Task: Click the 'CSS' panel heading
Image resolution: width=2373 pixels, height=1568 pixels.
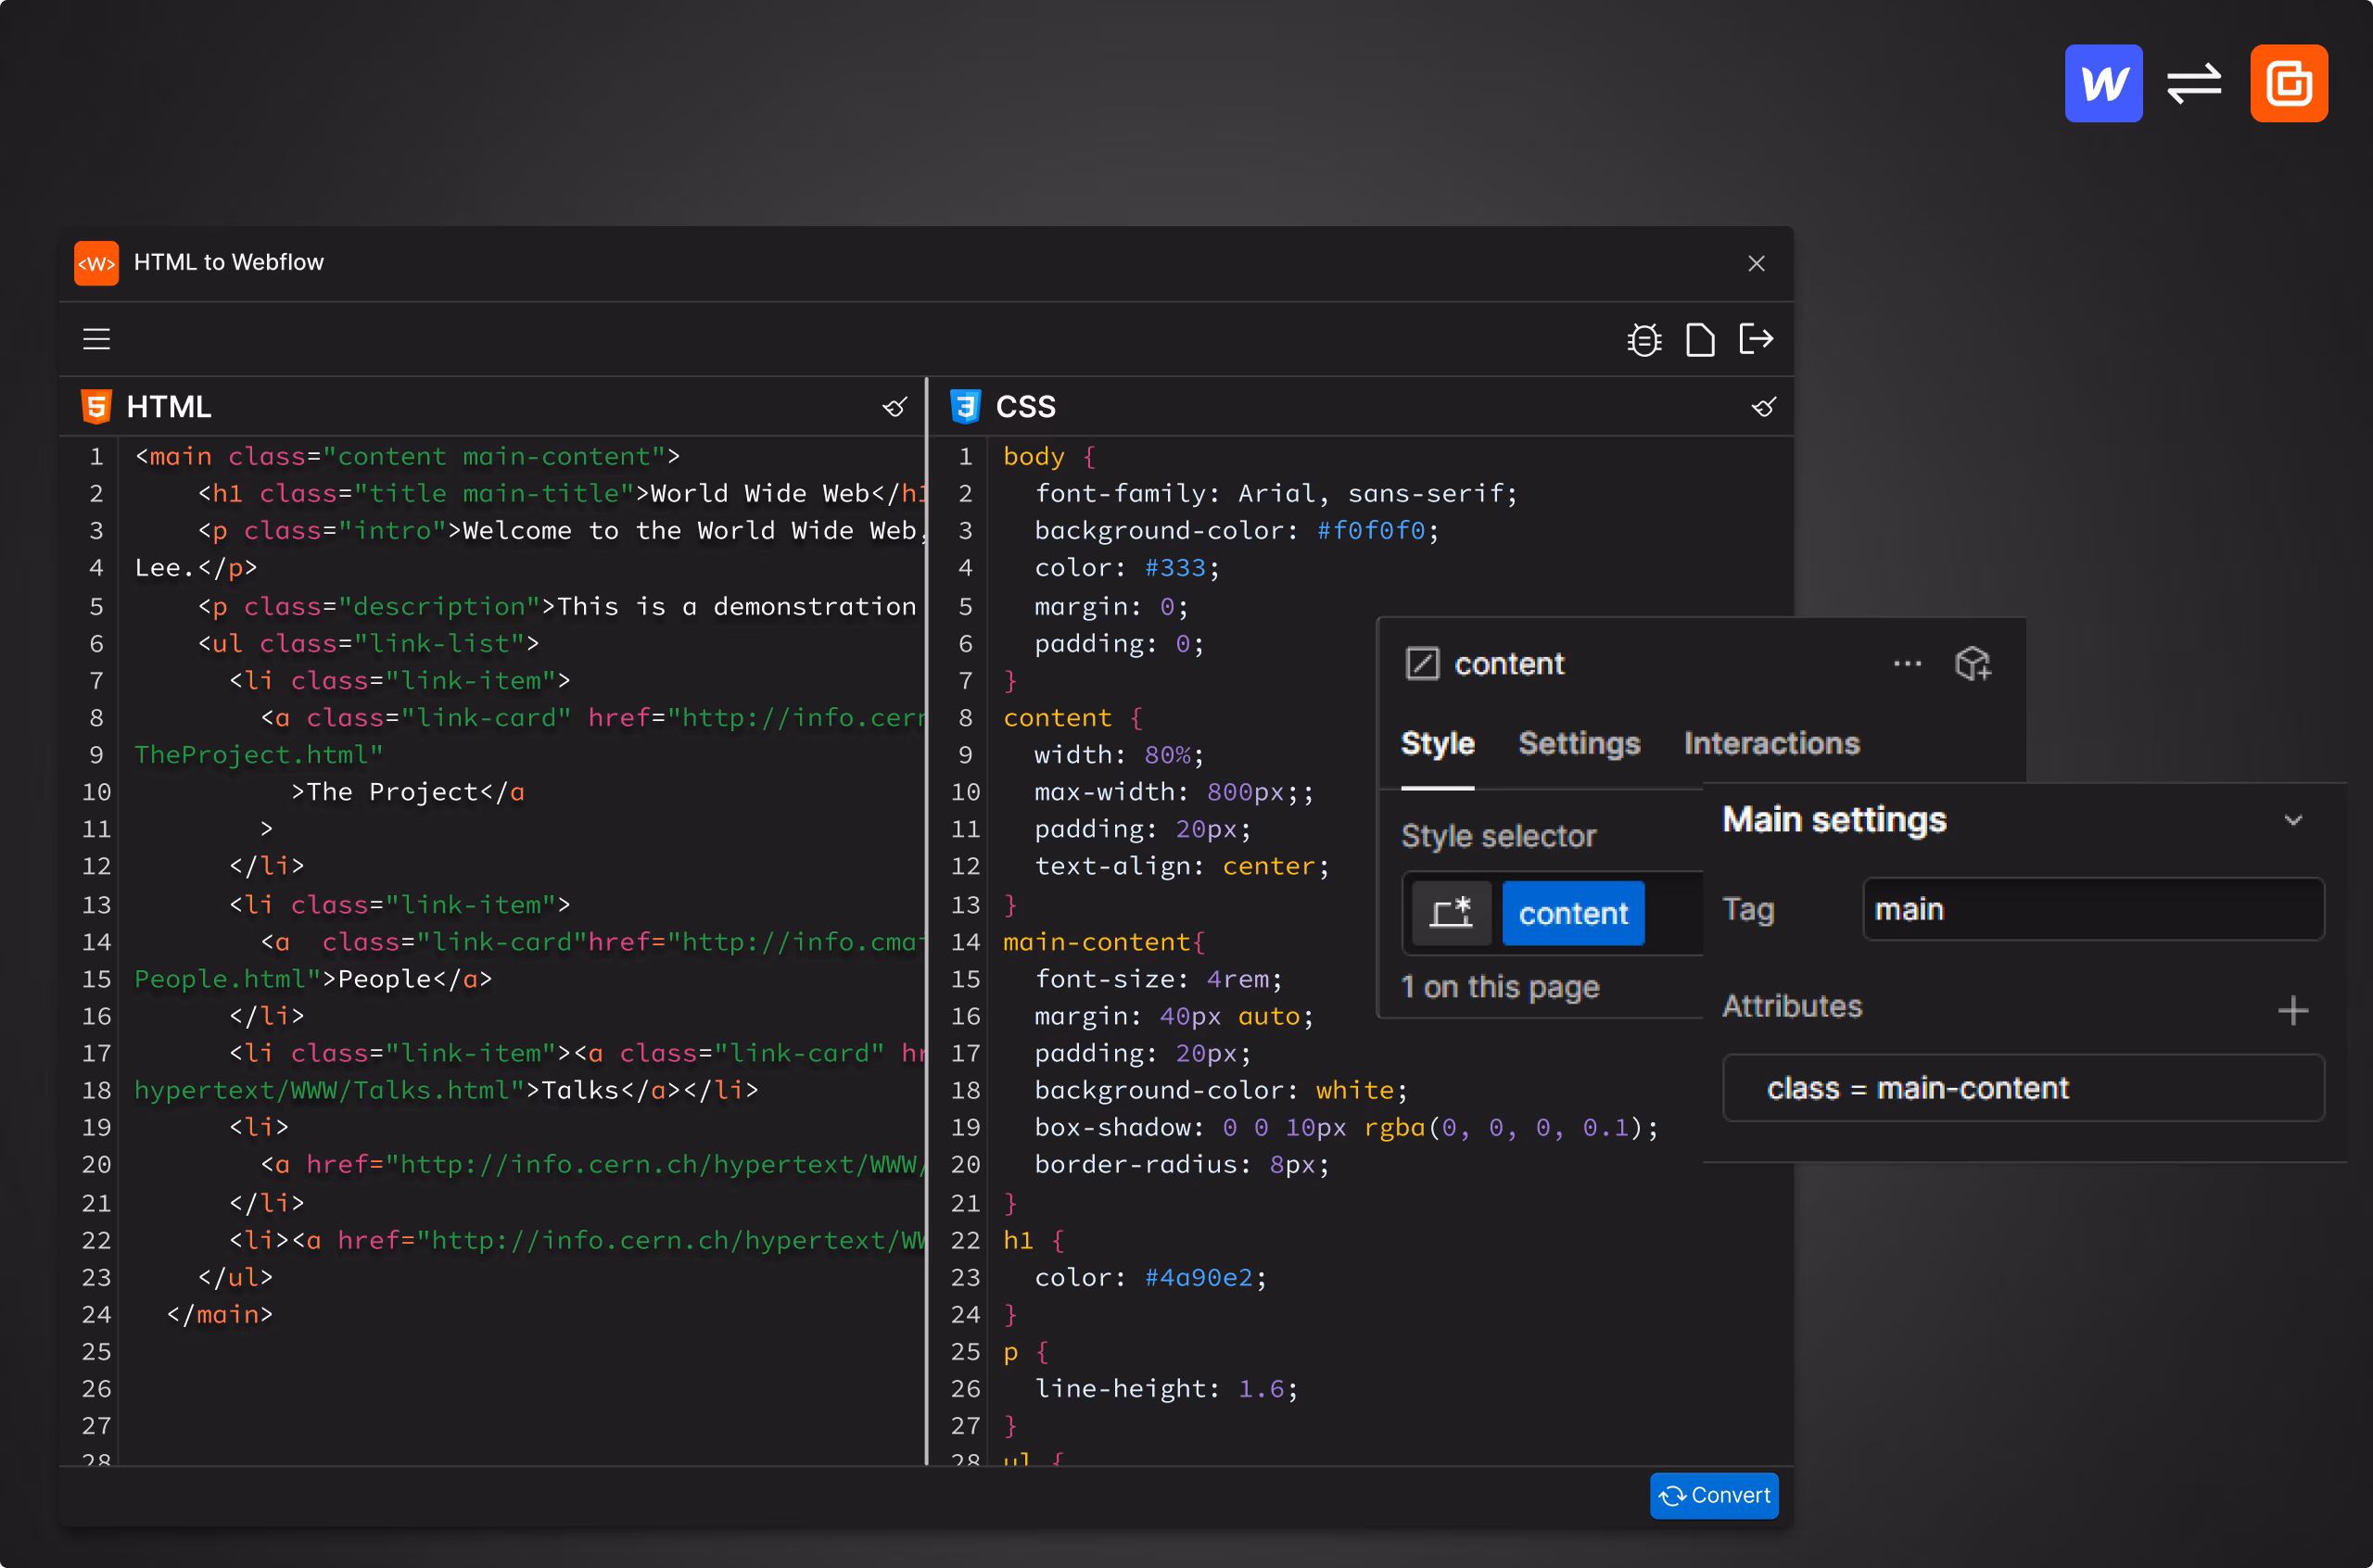Action: pos(1025,407)
